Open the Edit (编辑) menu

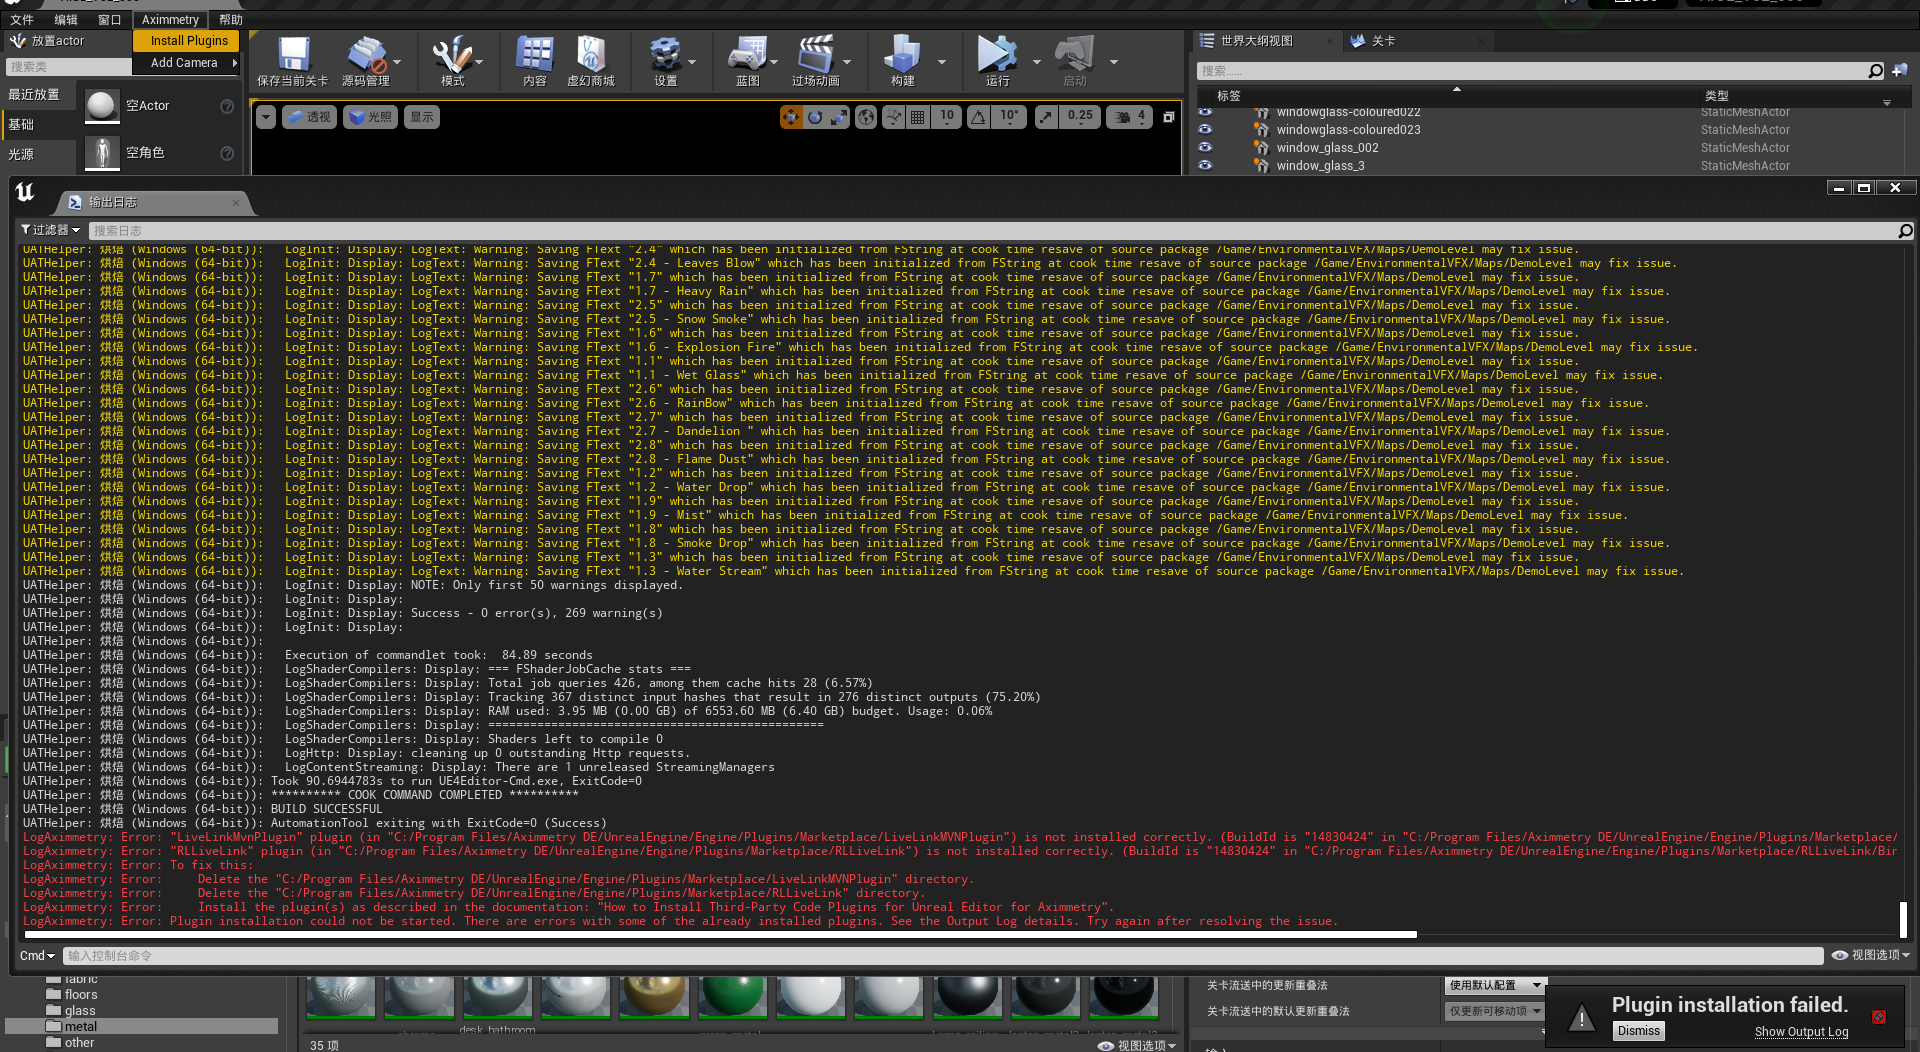coord(66,19)
